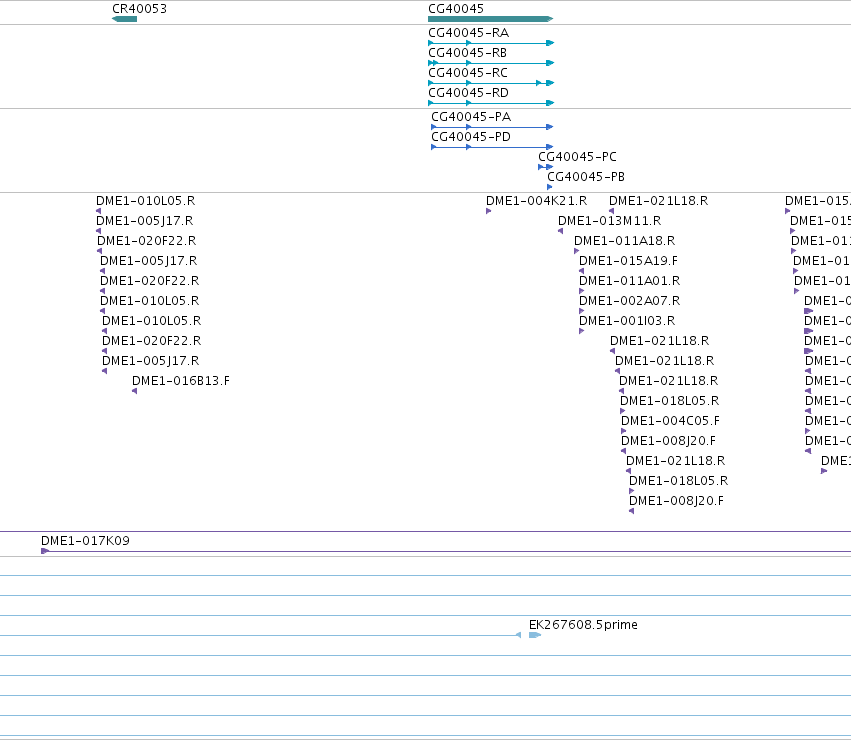851x740 pixels.
Task: Select BAC end DME1-002A07.R
Action: coord(630,301)
